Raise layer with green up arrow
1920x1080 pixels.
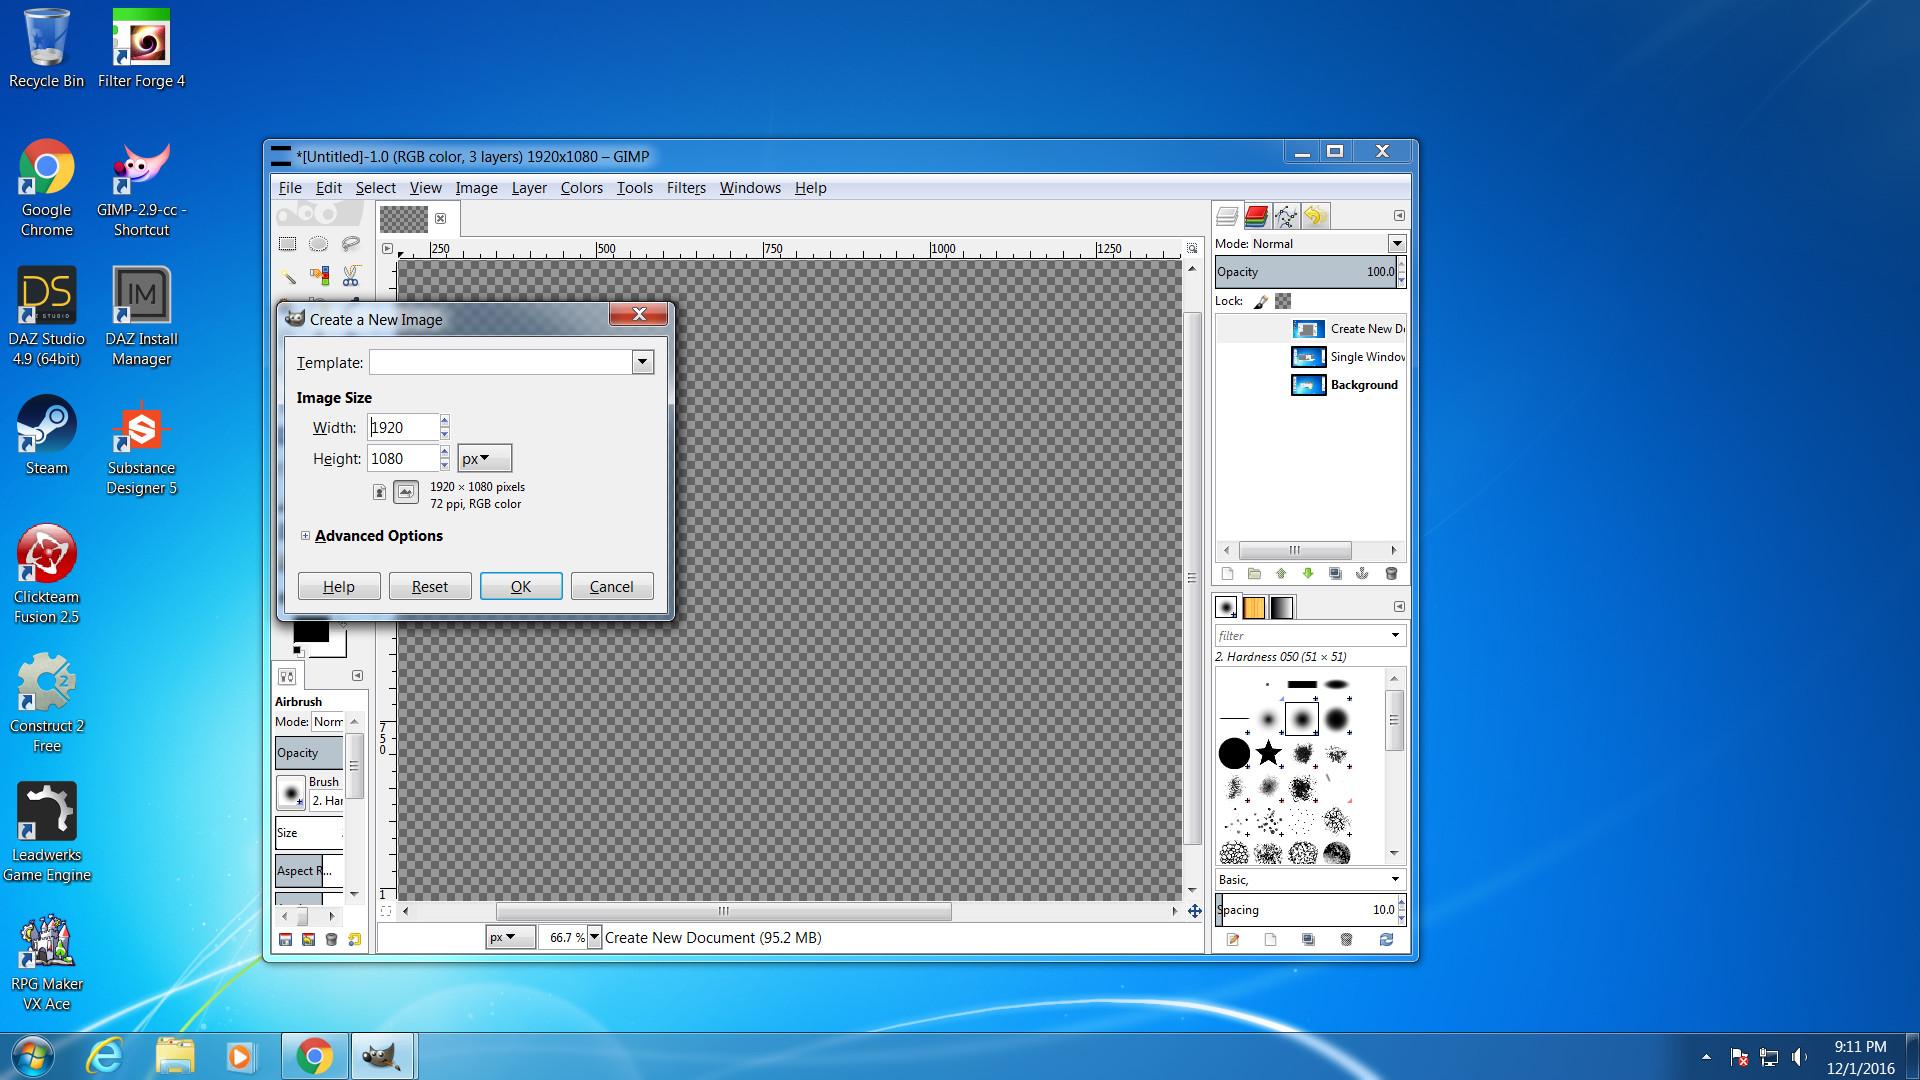(x=1281, y=574)
